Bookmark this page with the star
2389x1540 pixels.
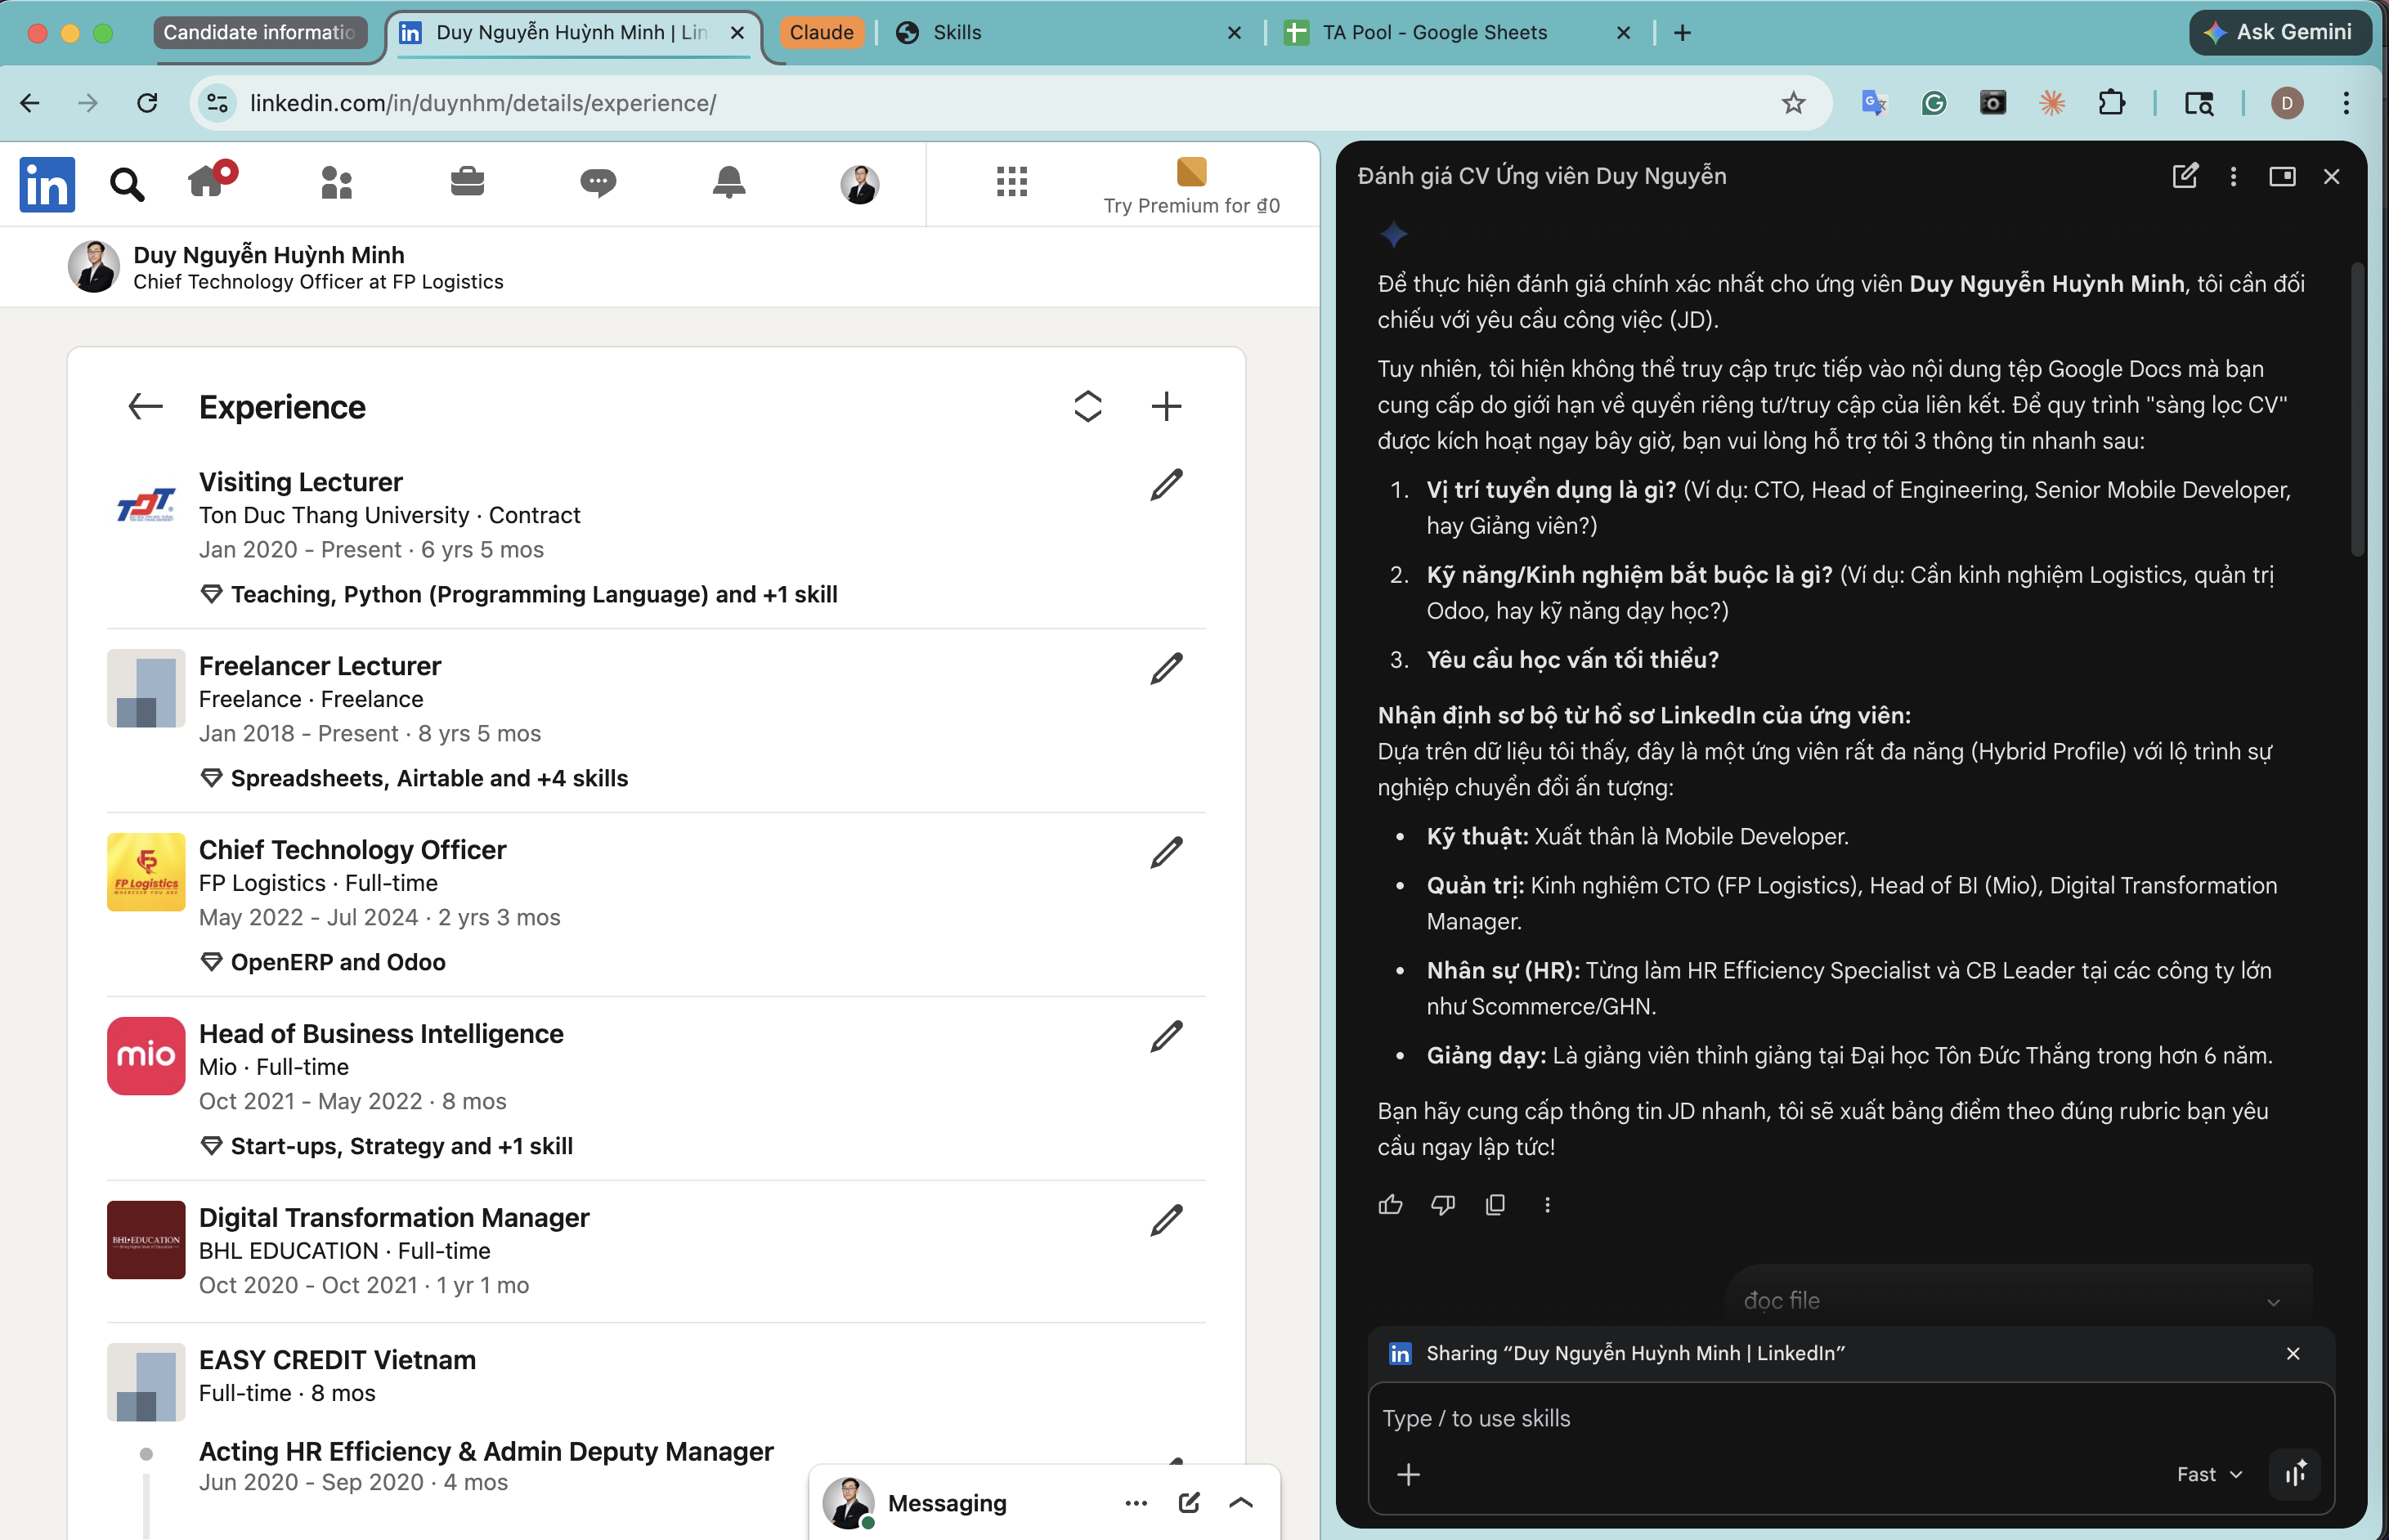[1793, 103]
